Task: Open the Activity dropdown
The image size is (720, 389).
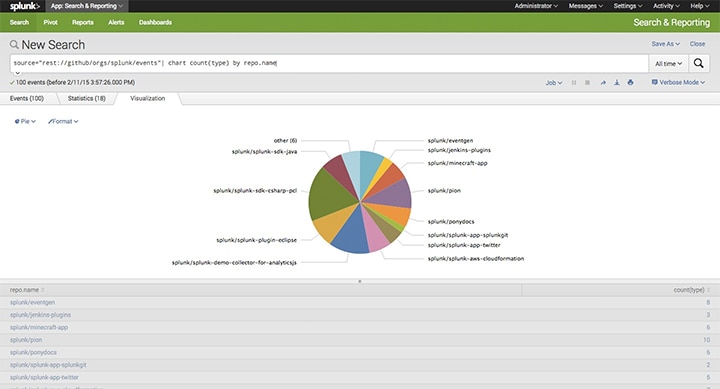Action: coord(666,6)
